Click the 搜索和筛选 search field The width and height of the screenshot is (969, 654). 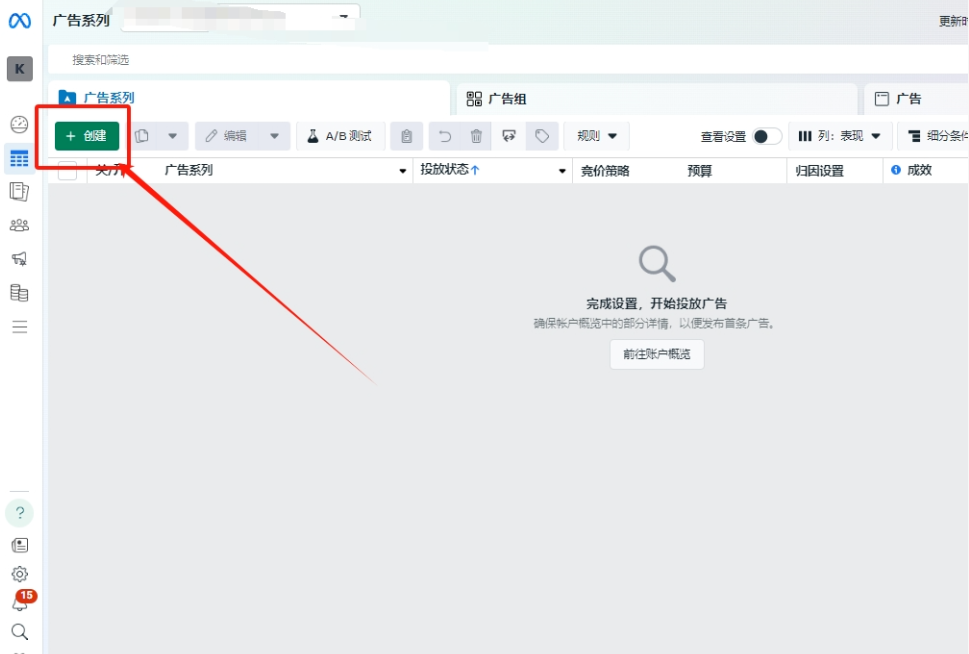click(x=507, y=60)
